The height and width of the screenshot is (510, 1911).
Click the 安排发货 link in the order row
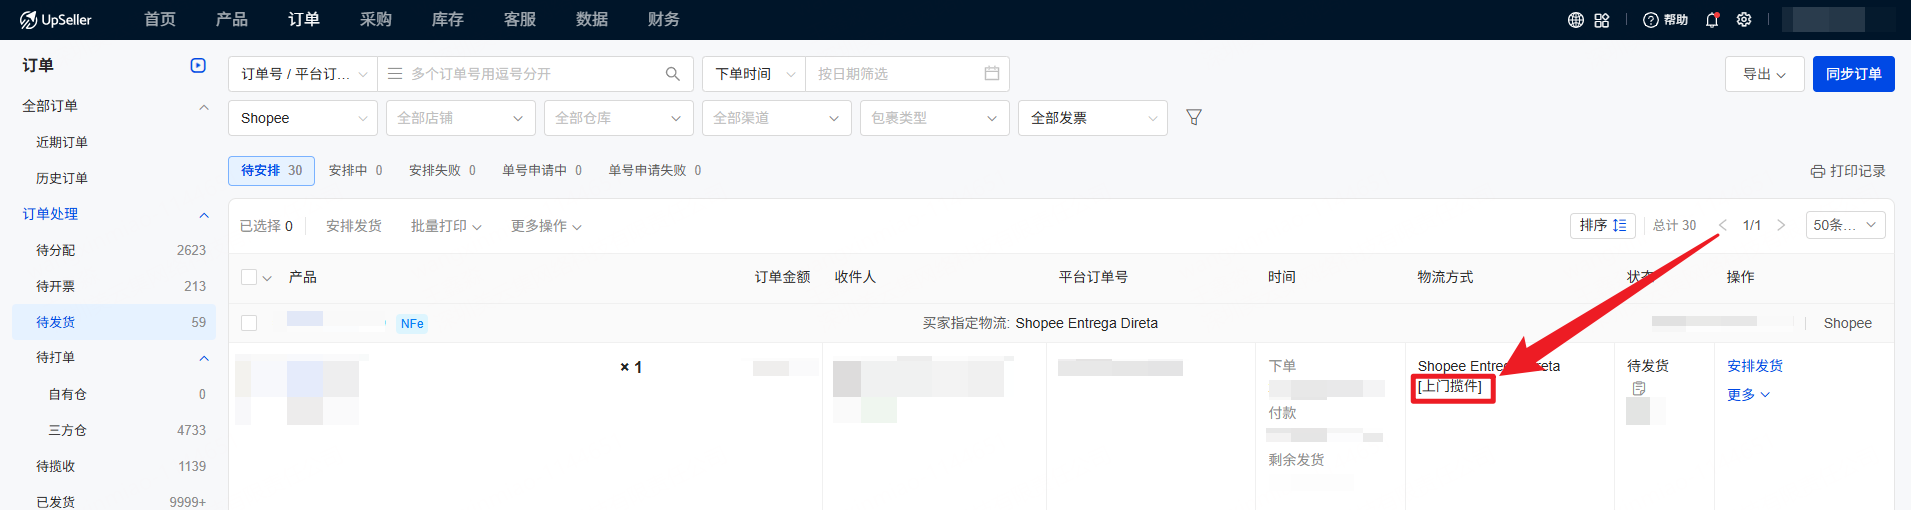[x=1754, y=366]
